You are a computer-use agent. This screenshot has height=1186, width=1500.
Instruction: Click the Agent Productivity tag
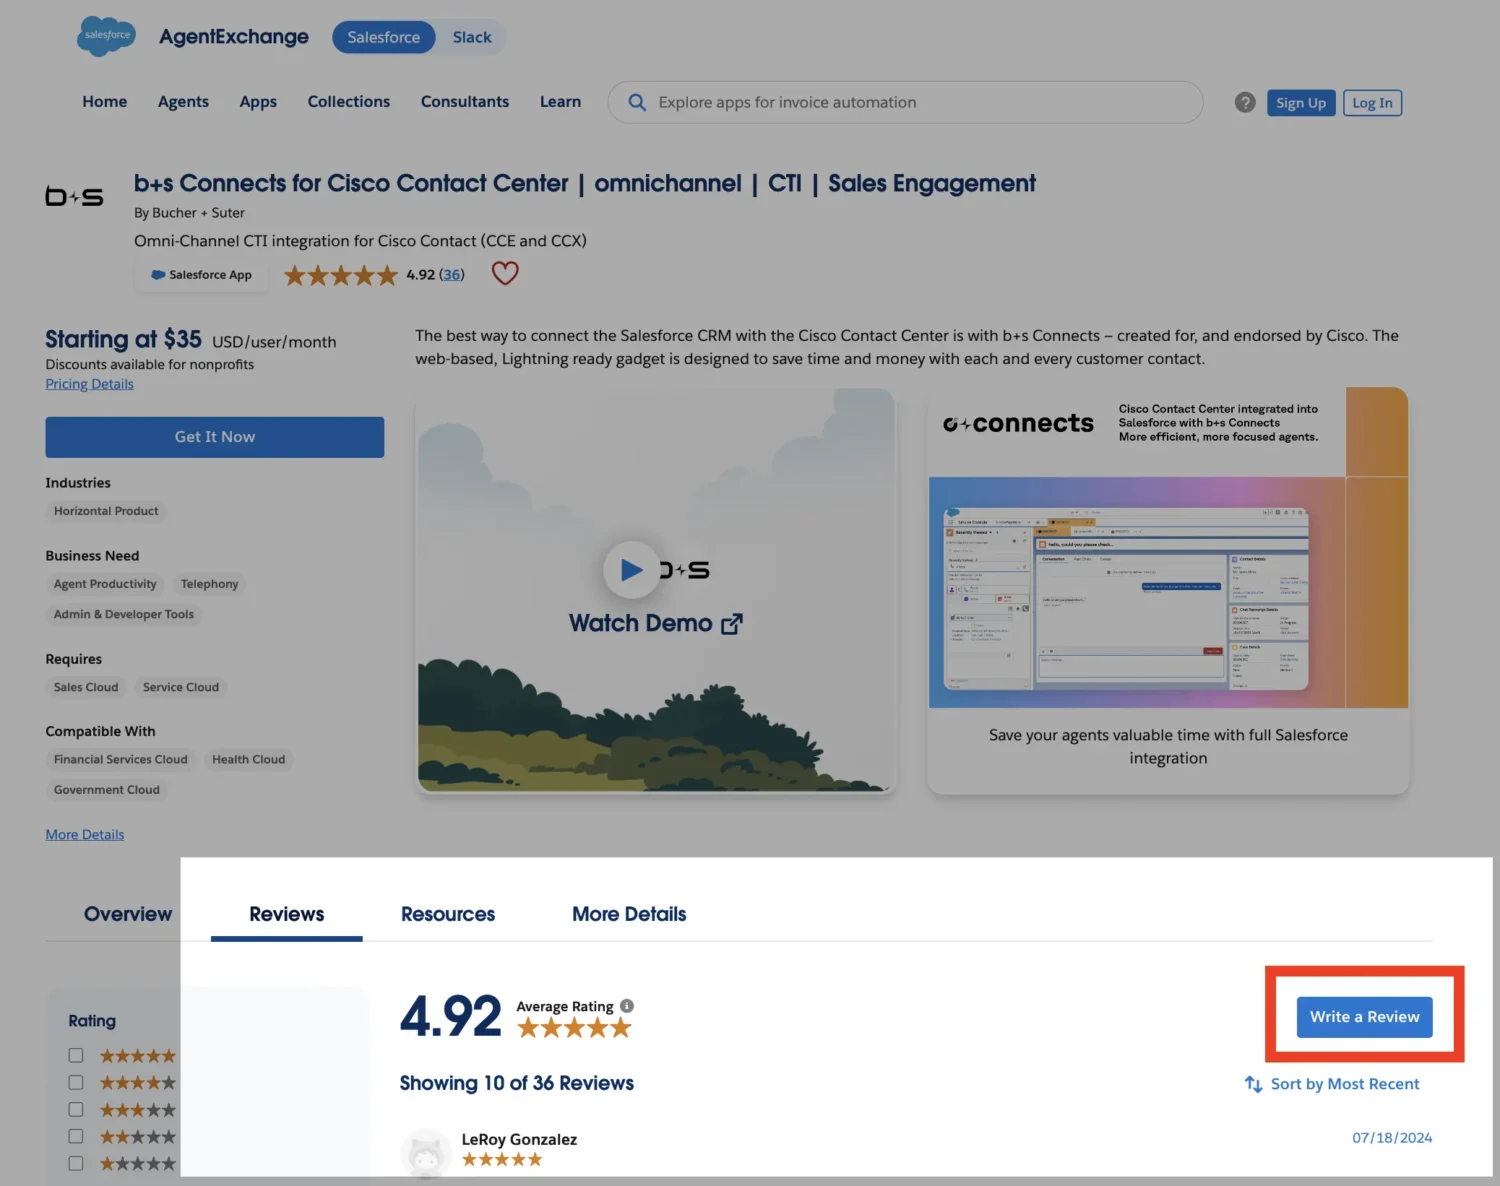105,584
